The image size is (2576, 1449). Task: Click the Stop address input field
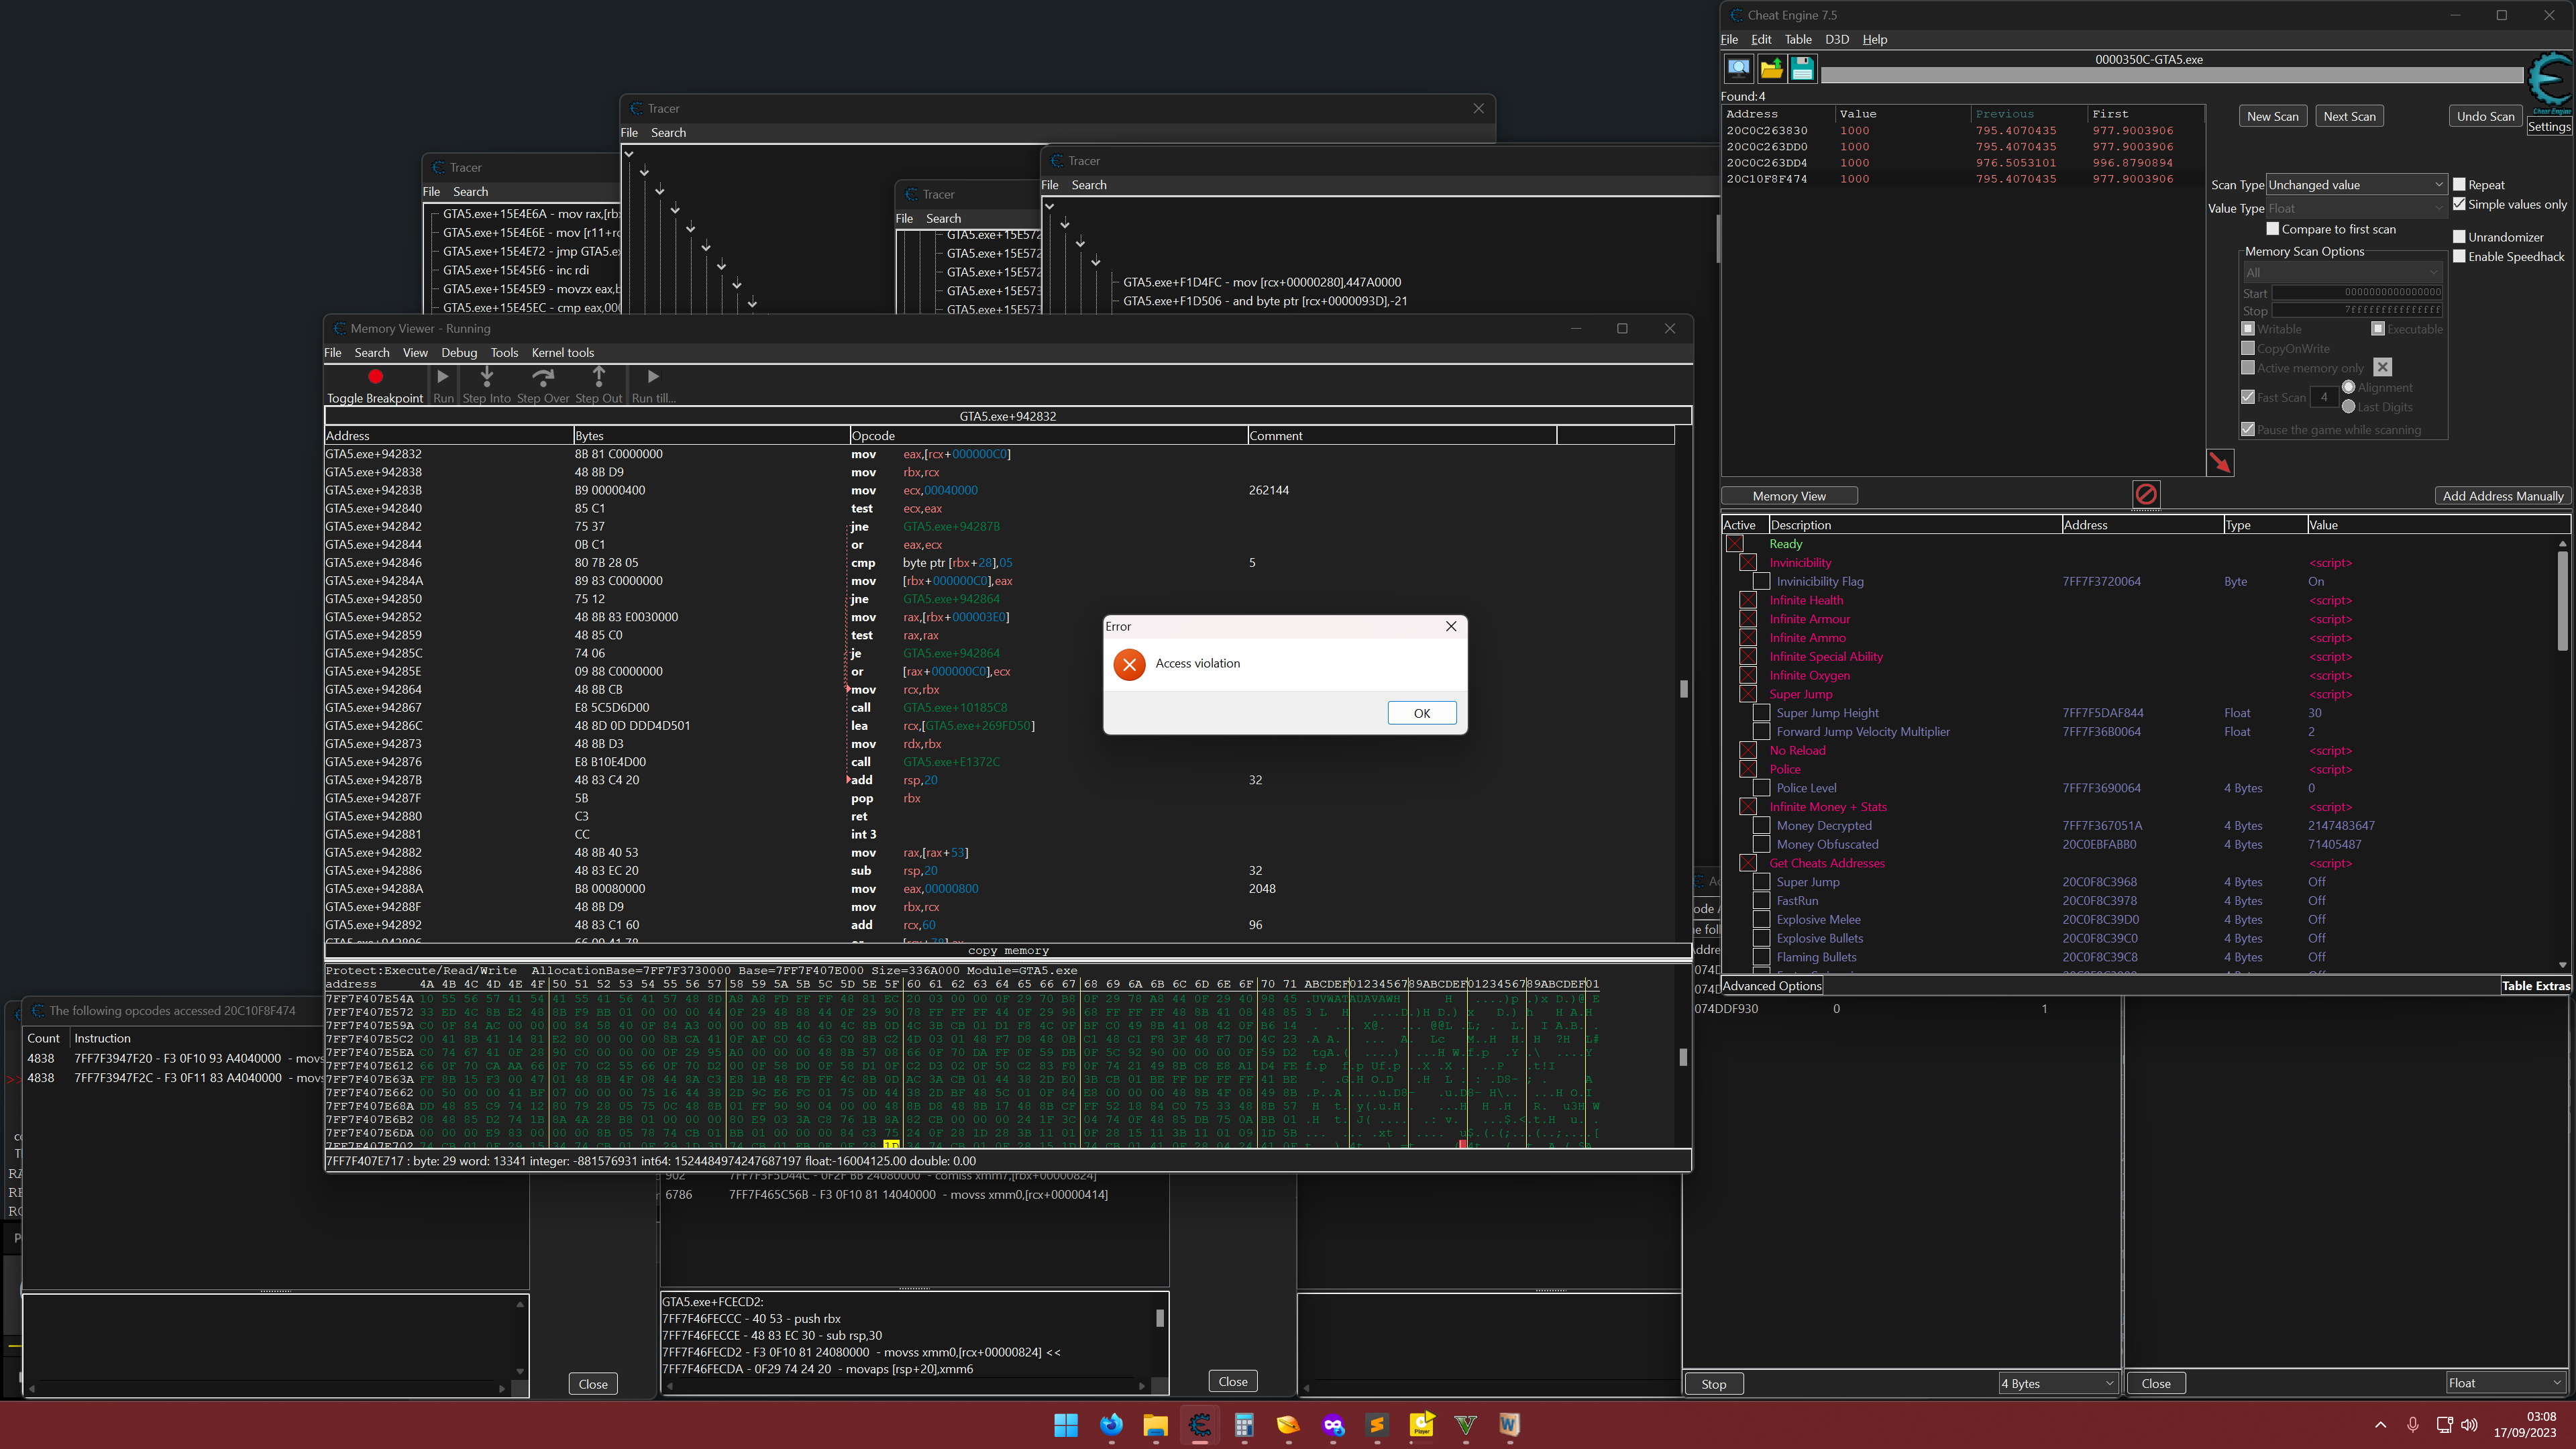click(2357, 310)
